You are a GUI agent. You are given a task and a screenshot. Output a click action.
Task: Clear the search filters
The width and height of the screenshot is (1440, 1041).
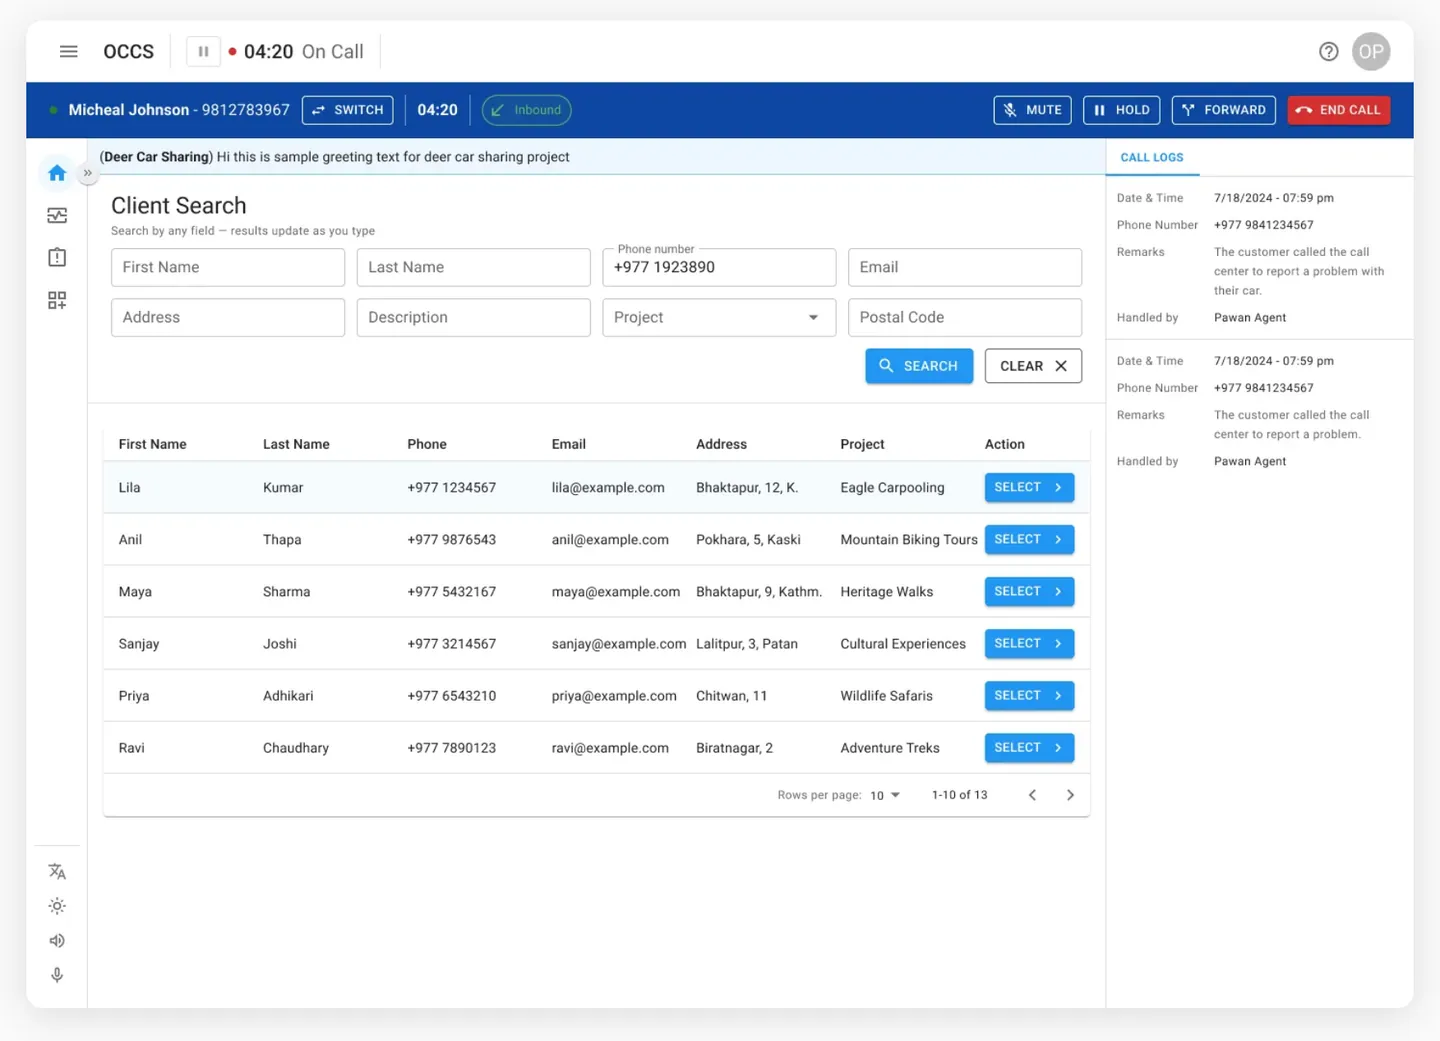tap(1033, 366)
